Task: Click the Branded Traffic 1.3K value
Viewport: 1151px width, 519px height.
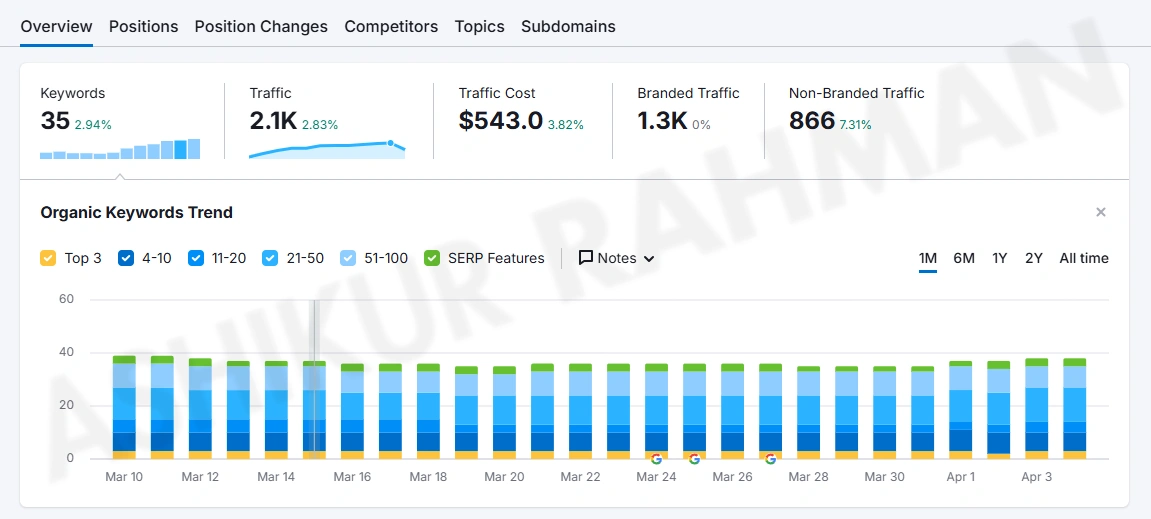Action: click(x=662, y=120)
